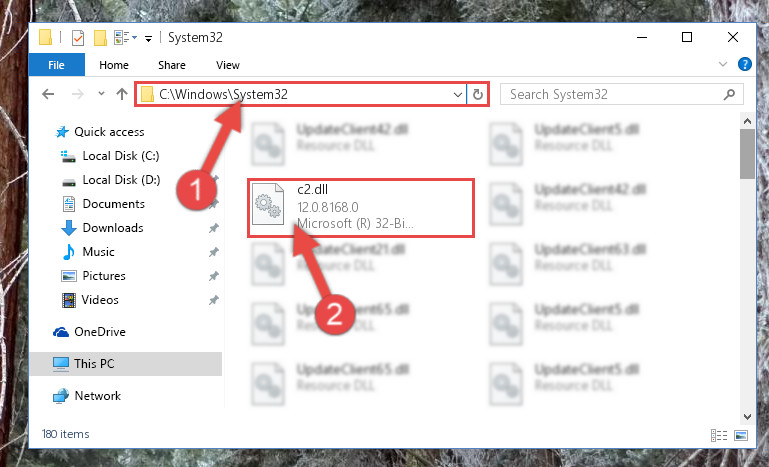Click the New folder quick toolbar icon
Image resolution: width=769 pixels, height=467 pixels.
(x=100, y=38)
